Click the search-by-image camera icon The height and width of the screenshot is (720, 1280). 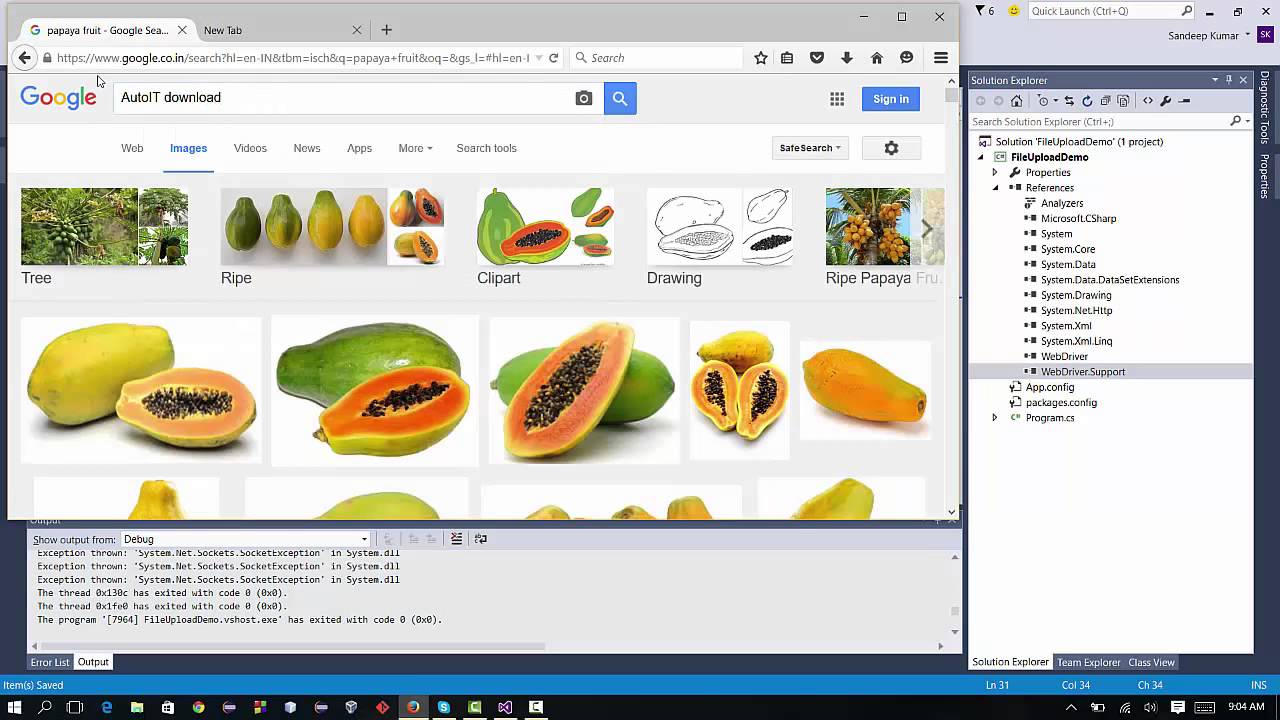coord(584,98)
